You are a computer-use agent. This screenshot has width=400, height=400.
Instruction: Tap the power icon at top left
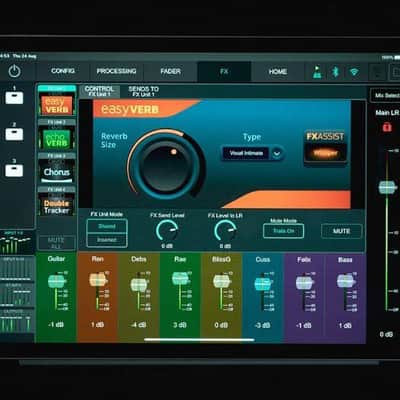coord(14,71)
